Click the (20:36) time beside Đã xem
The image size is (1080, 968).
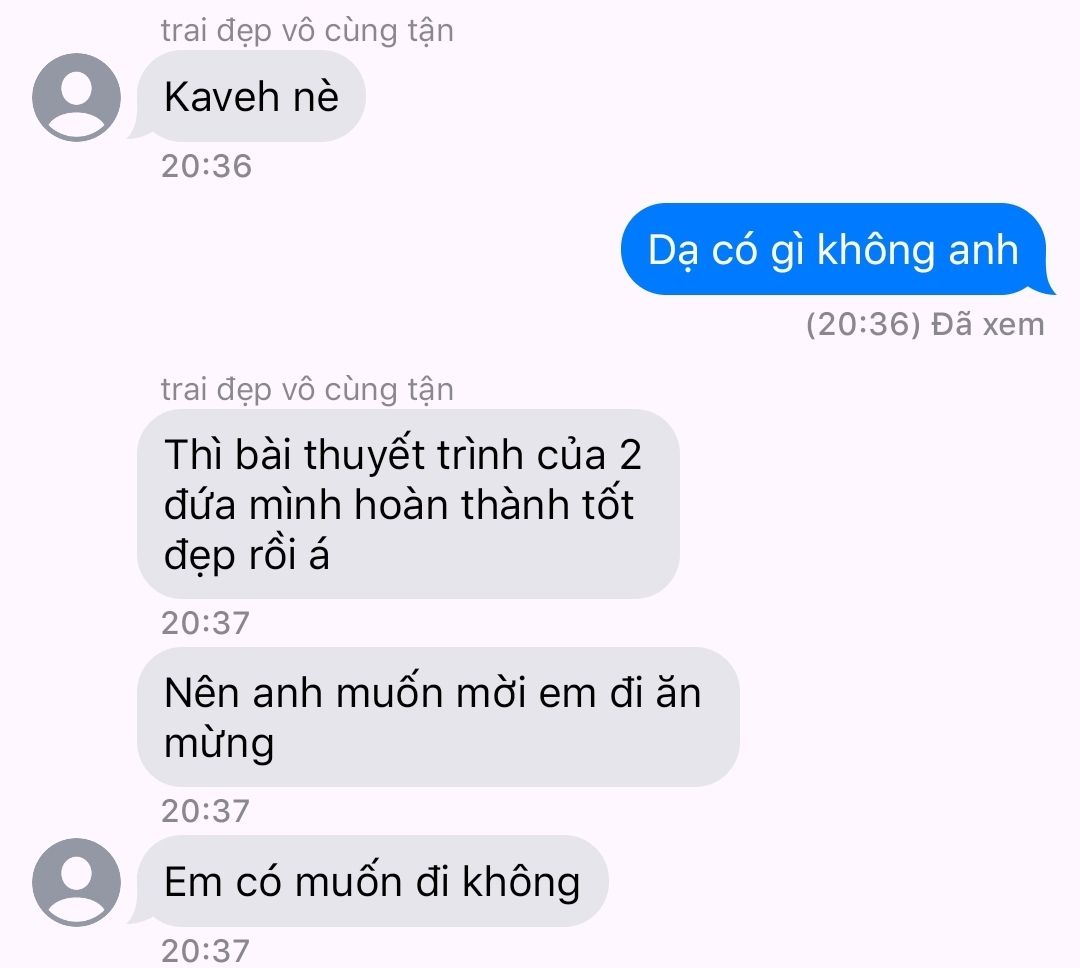[x=864, y=325]
